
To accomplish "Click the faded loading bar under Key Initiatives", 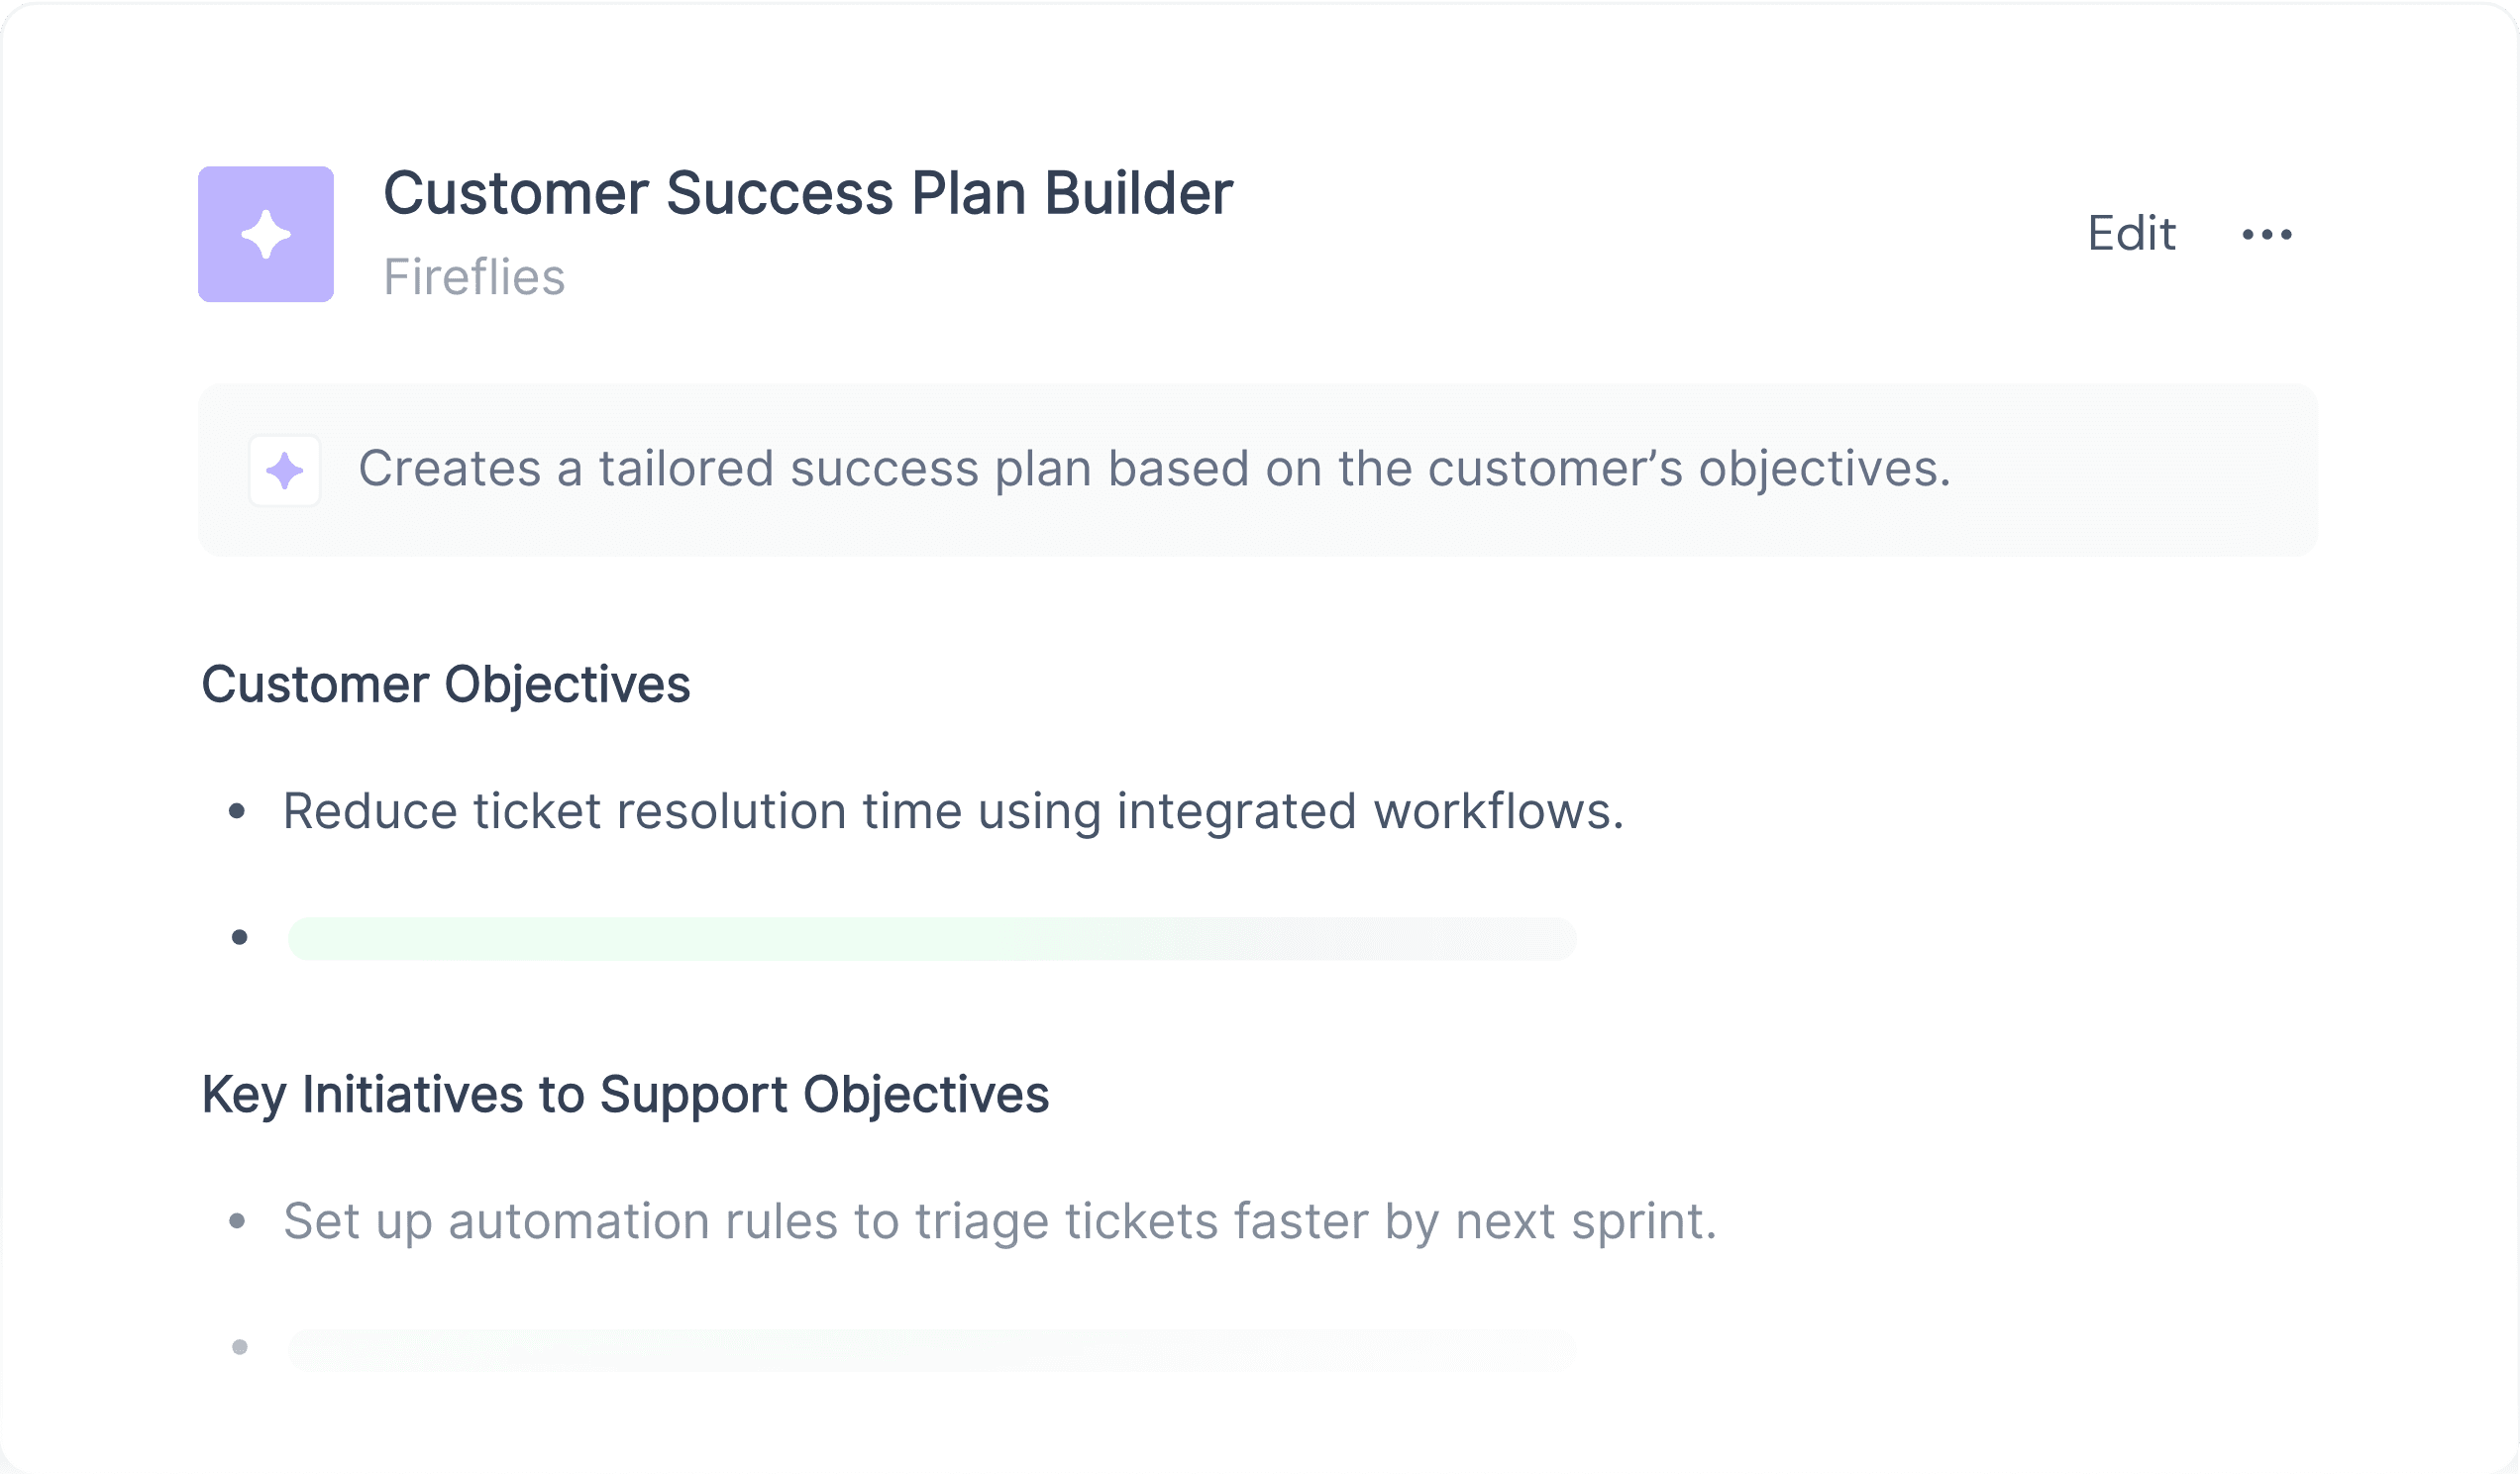I will click(x=932, y=1349).
